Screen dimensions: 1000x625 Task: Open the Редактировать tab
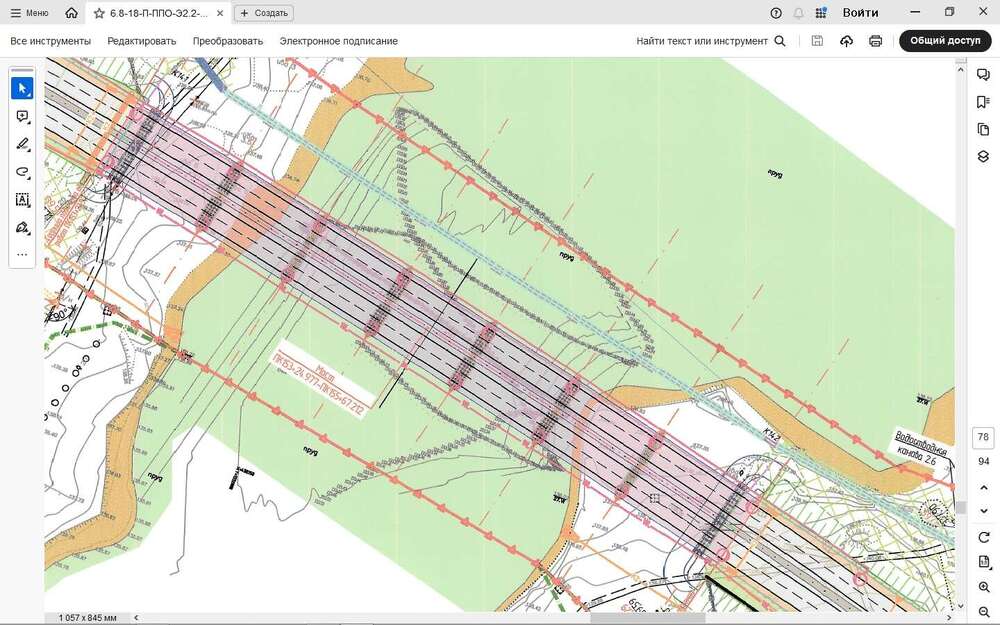click(x=142, y=41)
